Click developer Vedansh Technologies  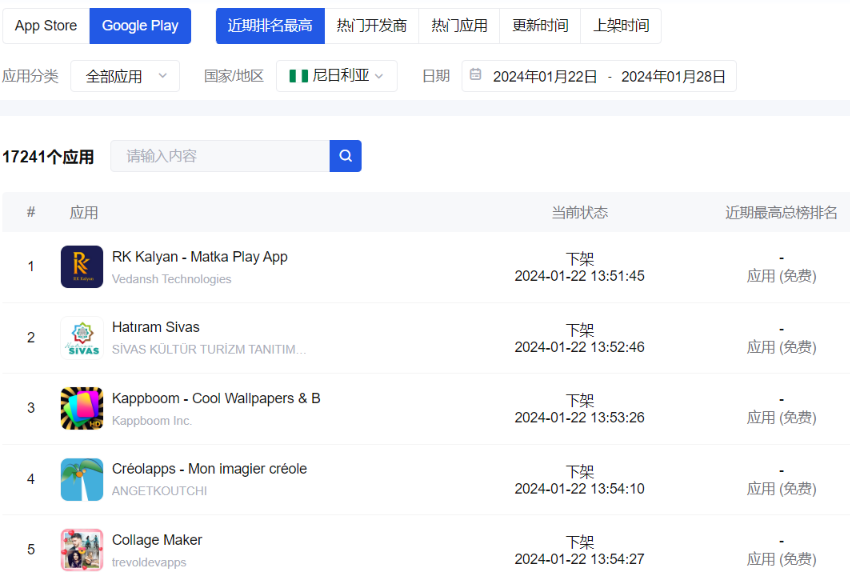coord(171,279)
